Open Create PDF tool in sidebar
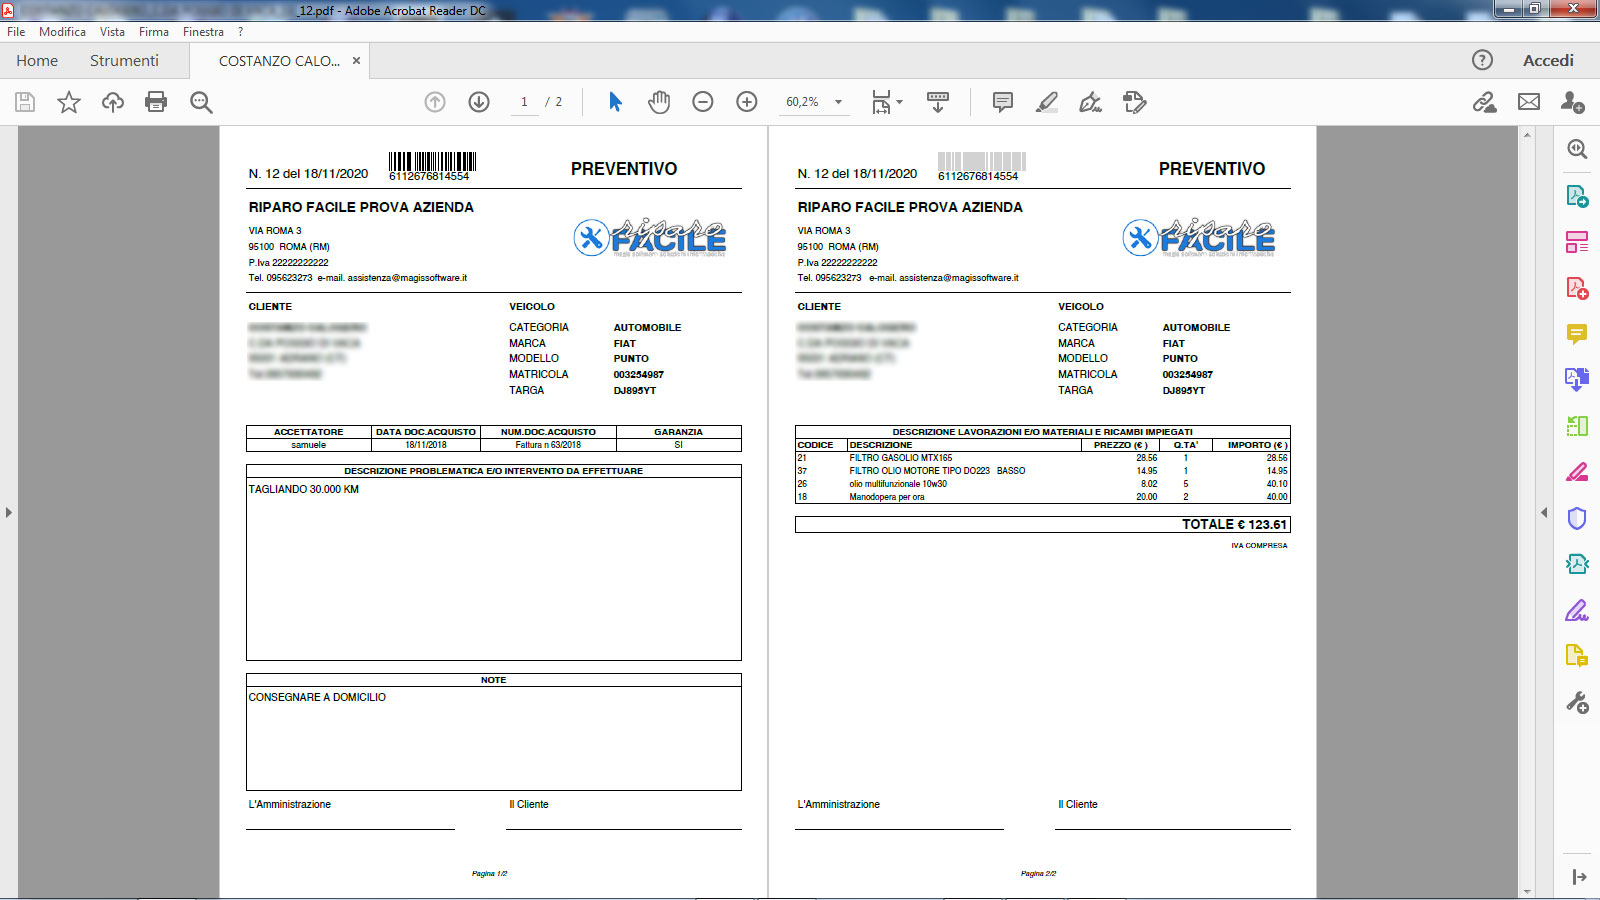Screen dimensions: 1600x900 pyautogui.click(x=1577, y=288)
